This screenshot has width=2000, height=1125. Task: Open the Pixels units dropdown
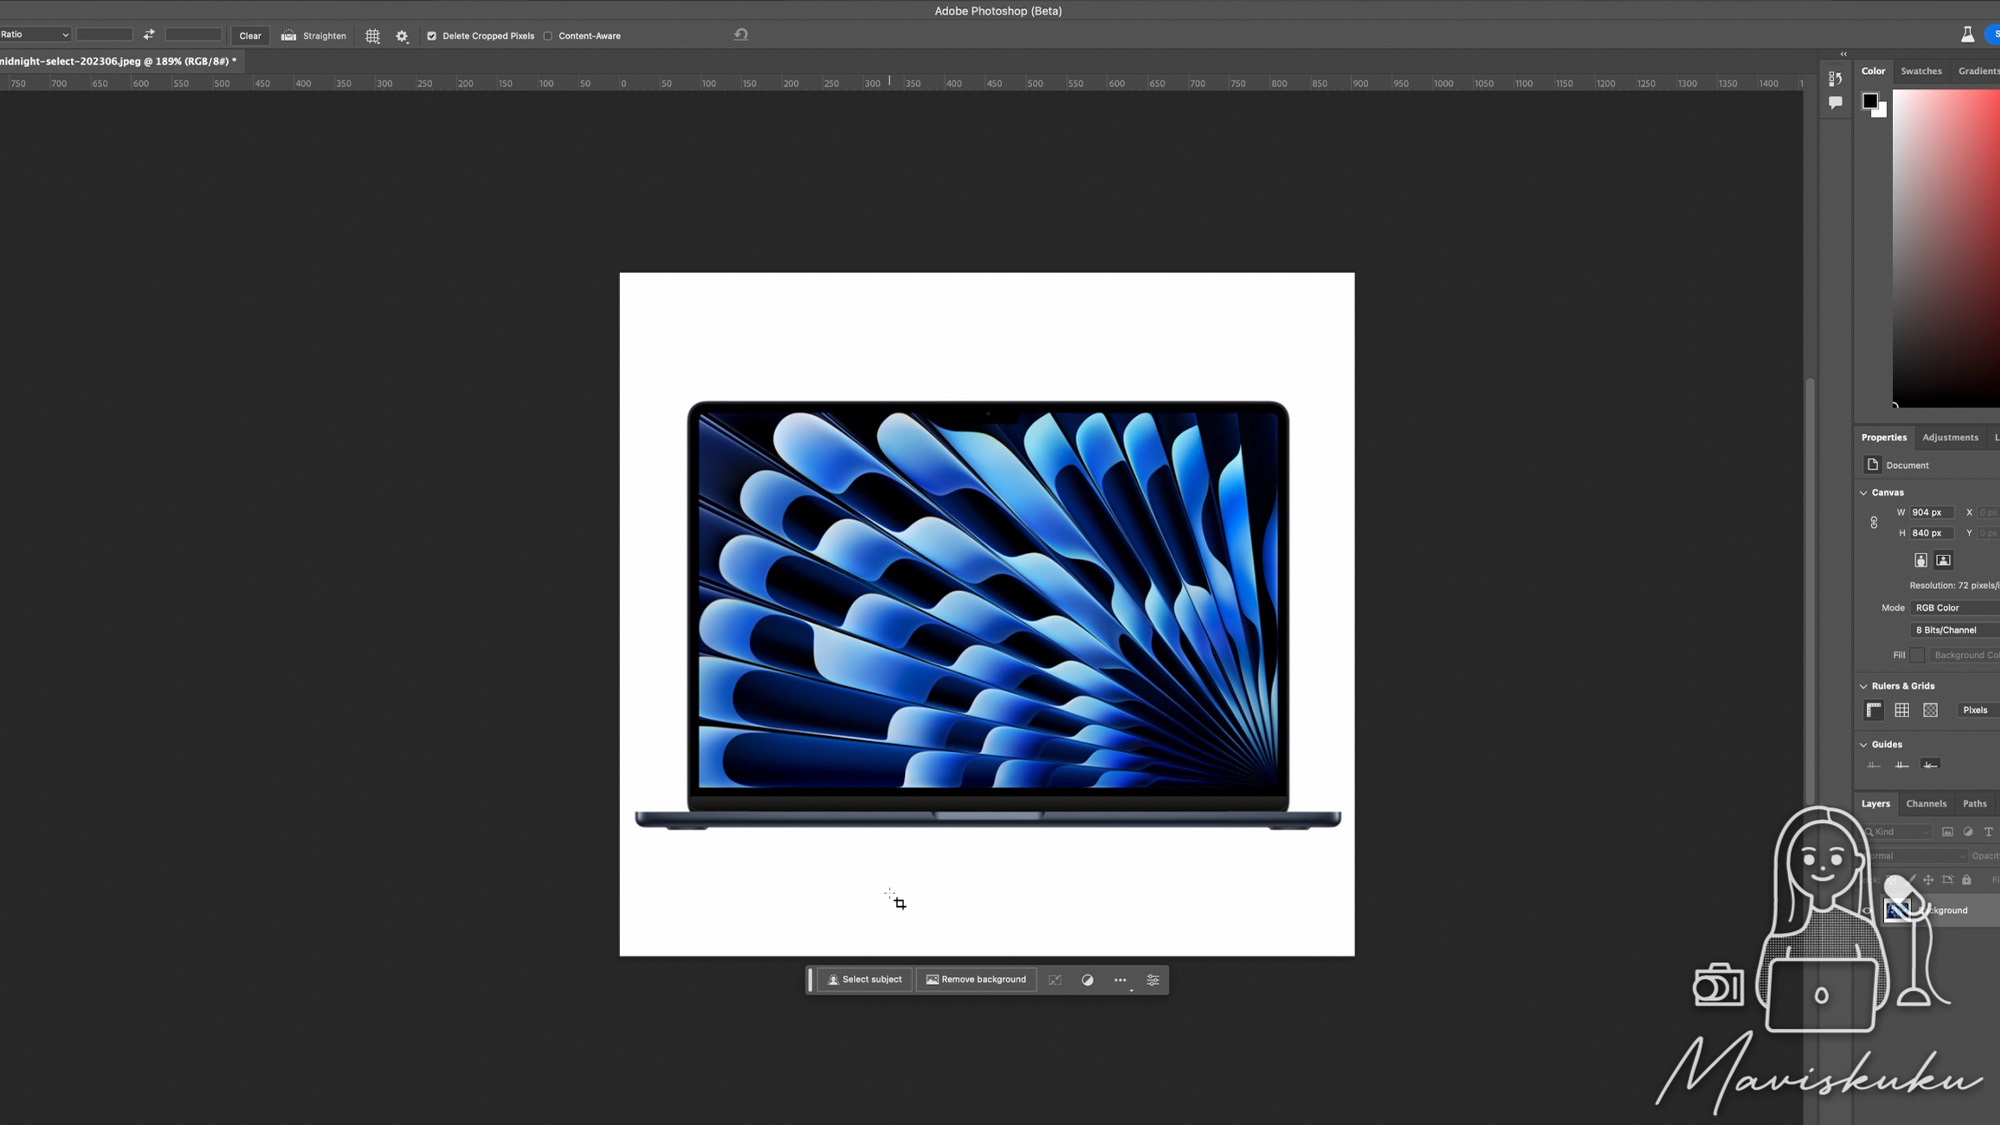tap(1978, 710)
